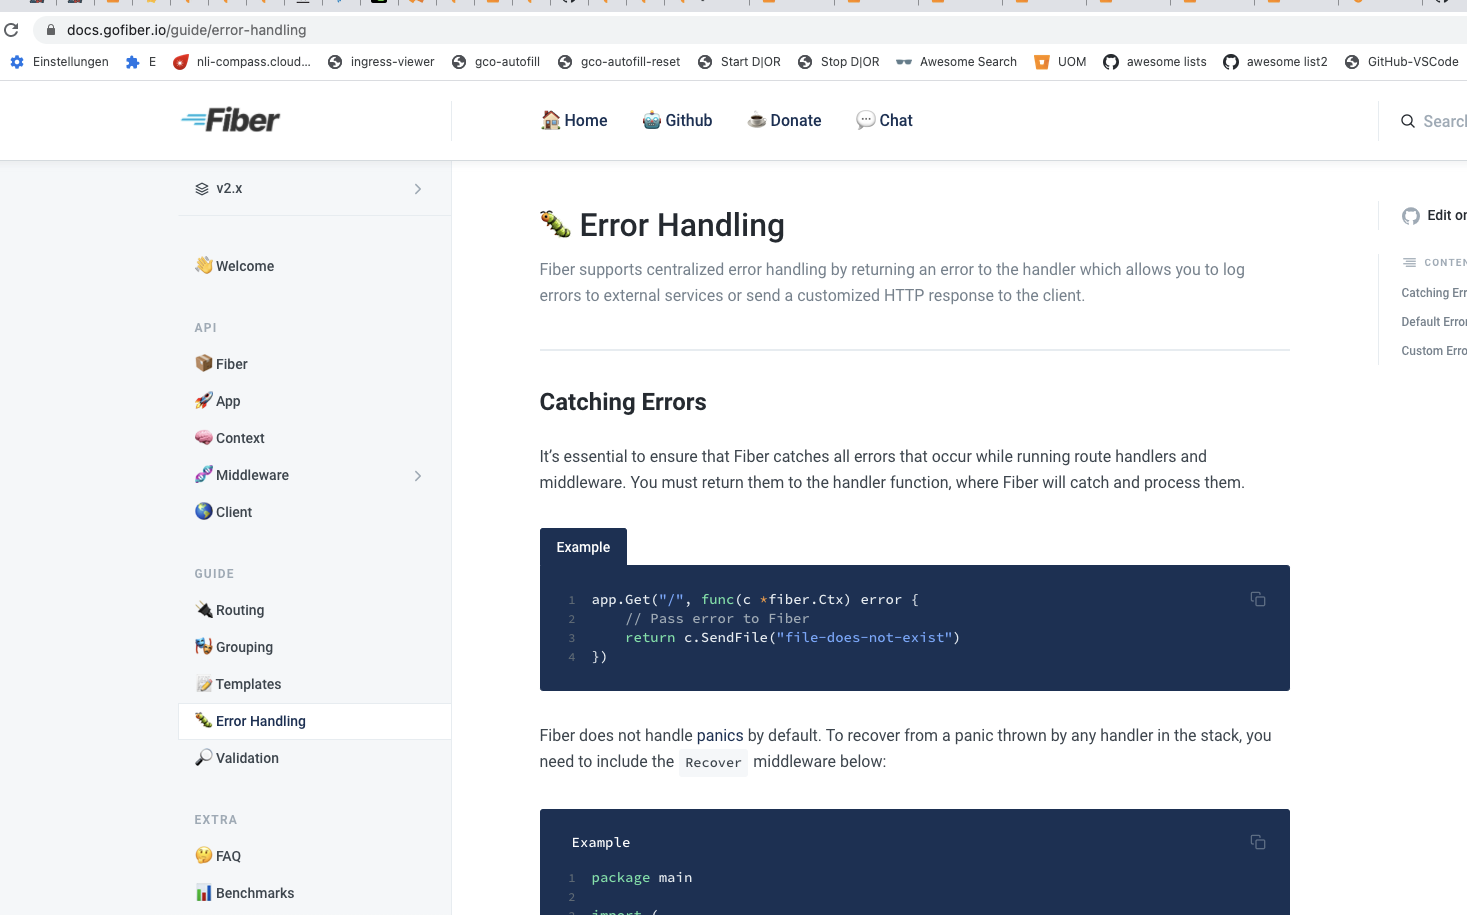Open the Einstellungen gear bookmark icon
The height and width of the screenshot is (915, 1467).
tap(16, 61)
